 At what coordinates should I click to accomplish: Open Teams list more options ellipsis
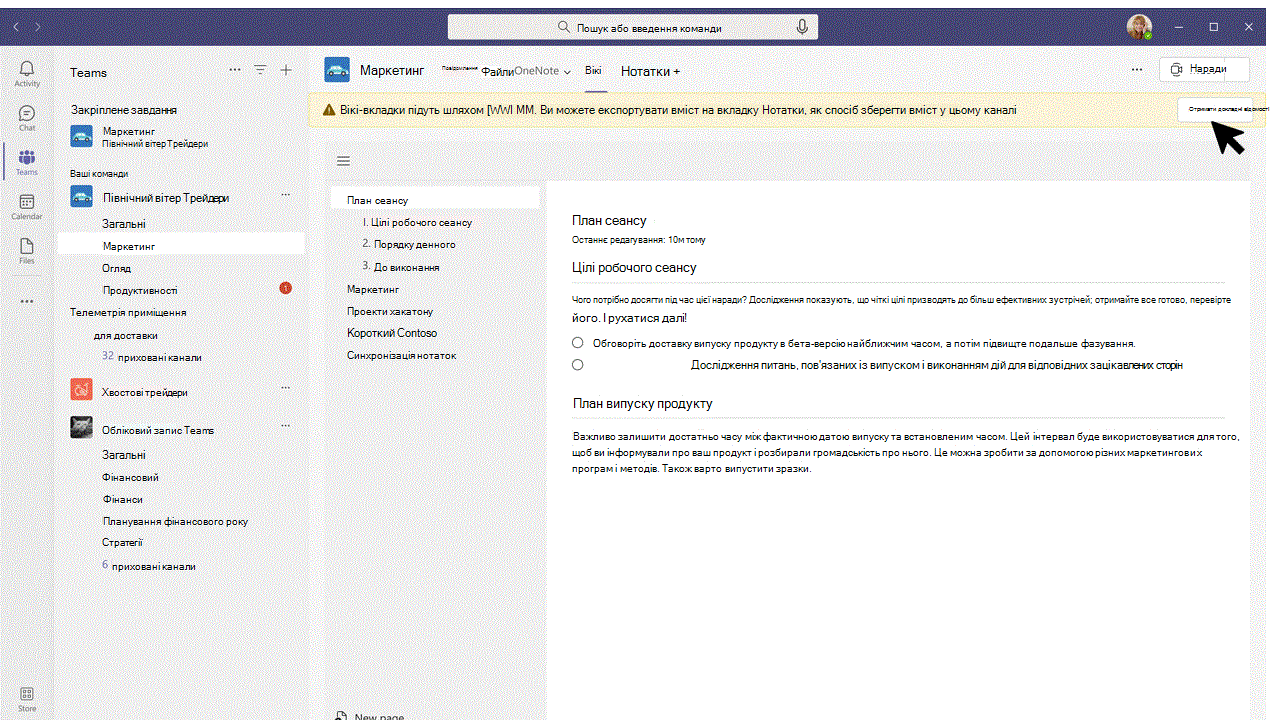click(235, 70)
